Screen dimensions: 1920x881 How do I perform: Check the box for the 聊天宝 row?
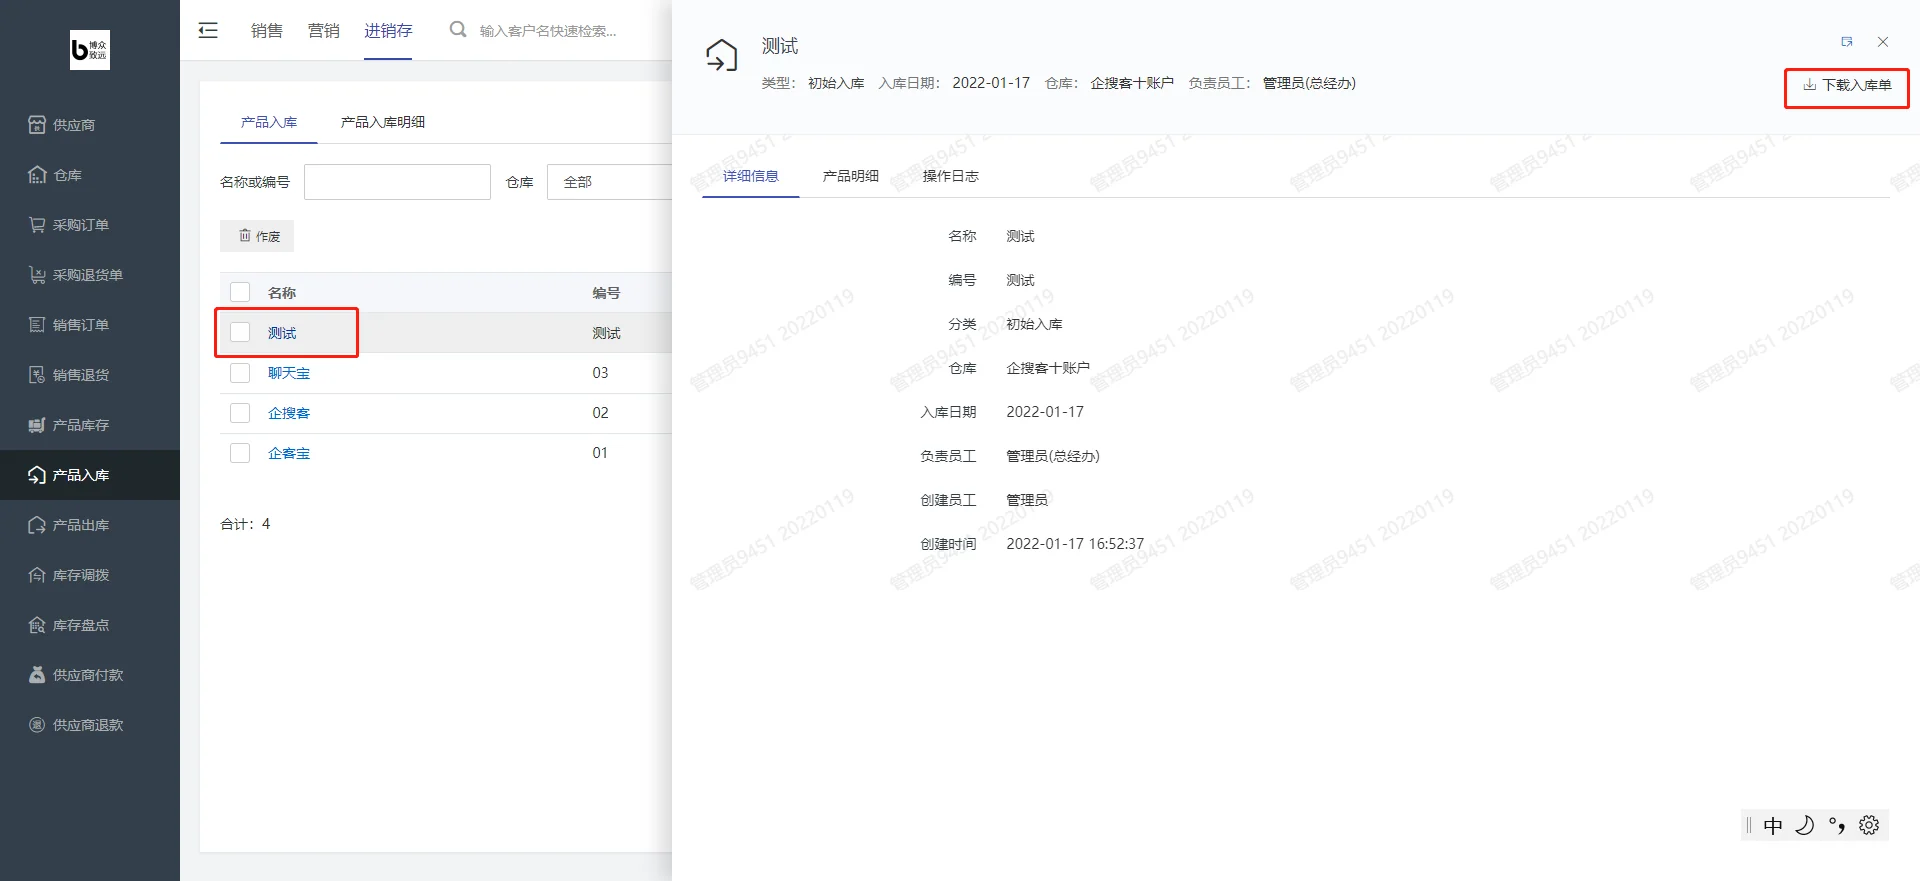pyautogui.click(x=240, y=372)
